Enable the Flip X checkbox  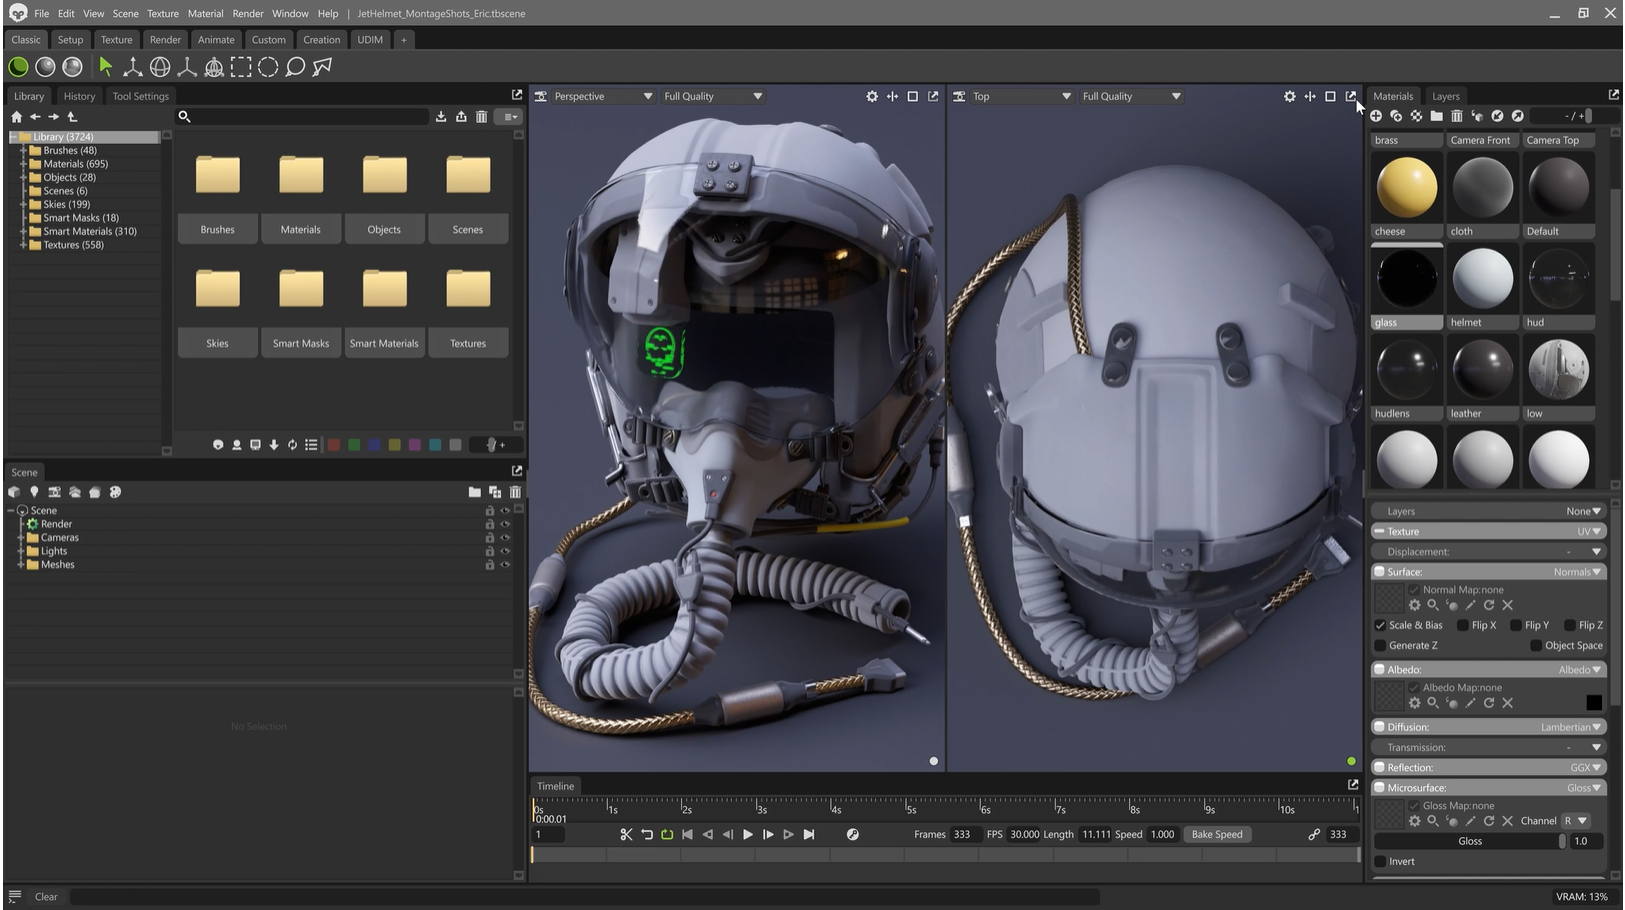[x=1463, y=626]
